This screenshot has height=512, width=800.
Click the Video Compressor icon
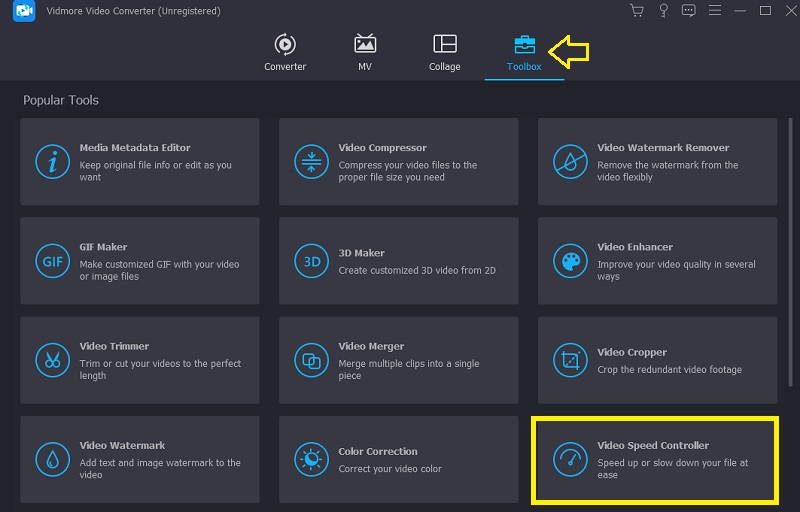(x=310, y=161)
